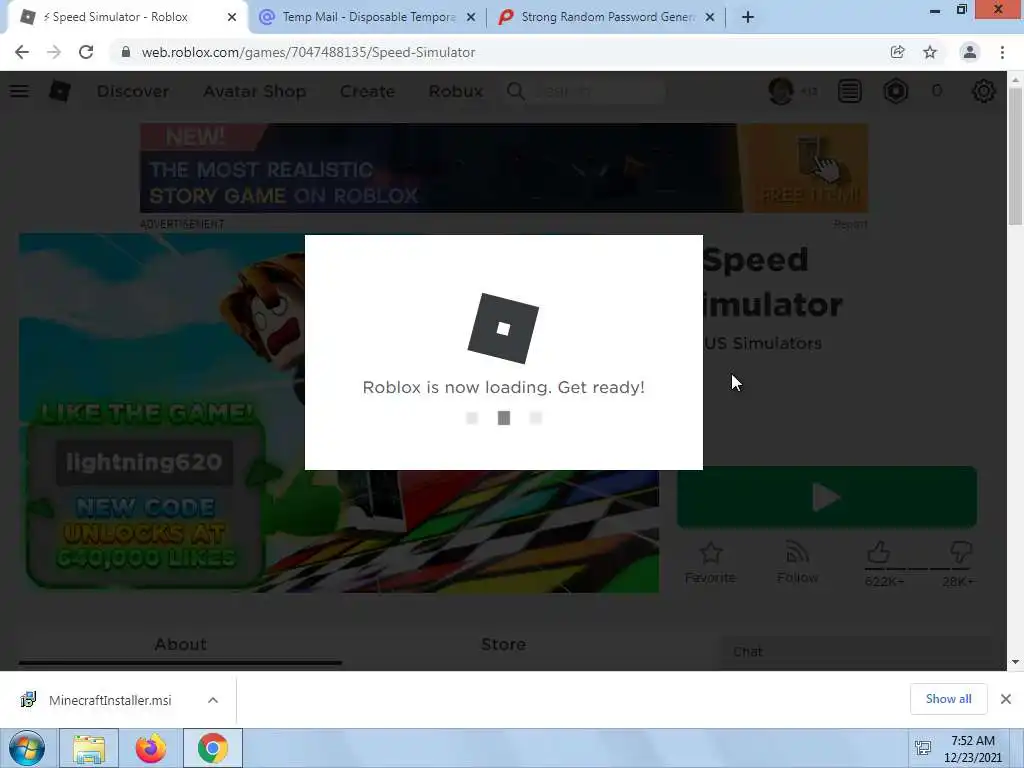This screenshot has width=1024, height=768.
Task: Click the Roblox search magnifier icon
Action: 515,91
